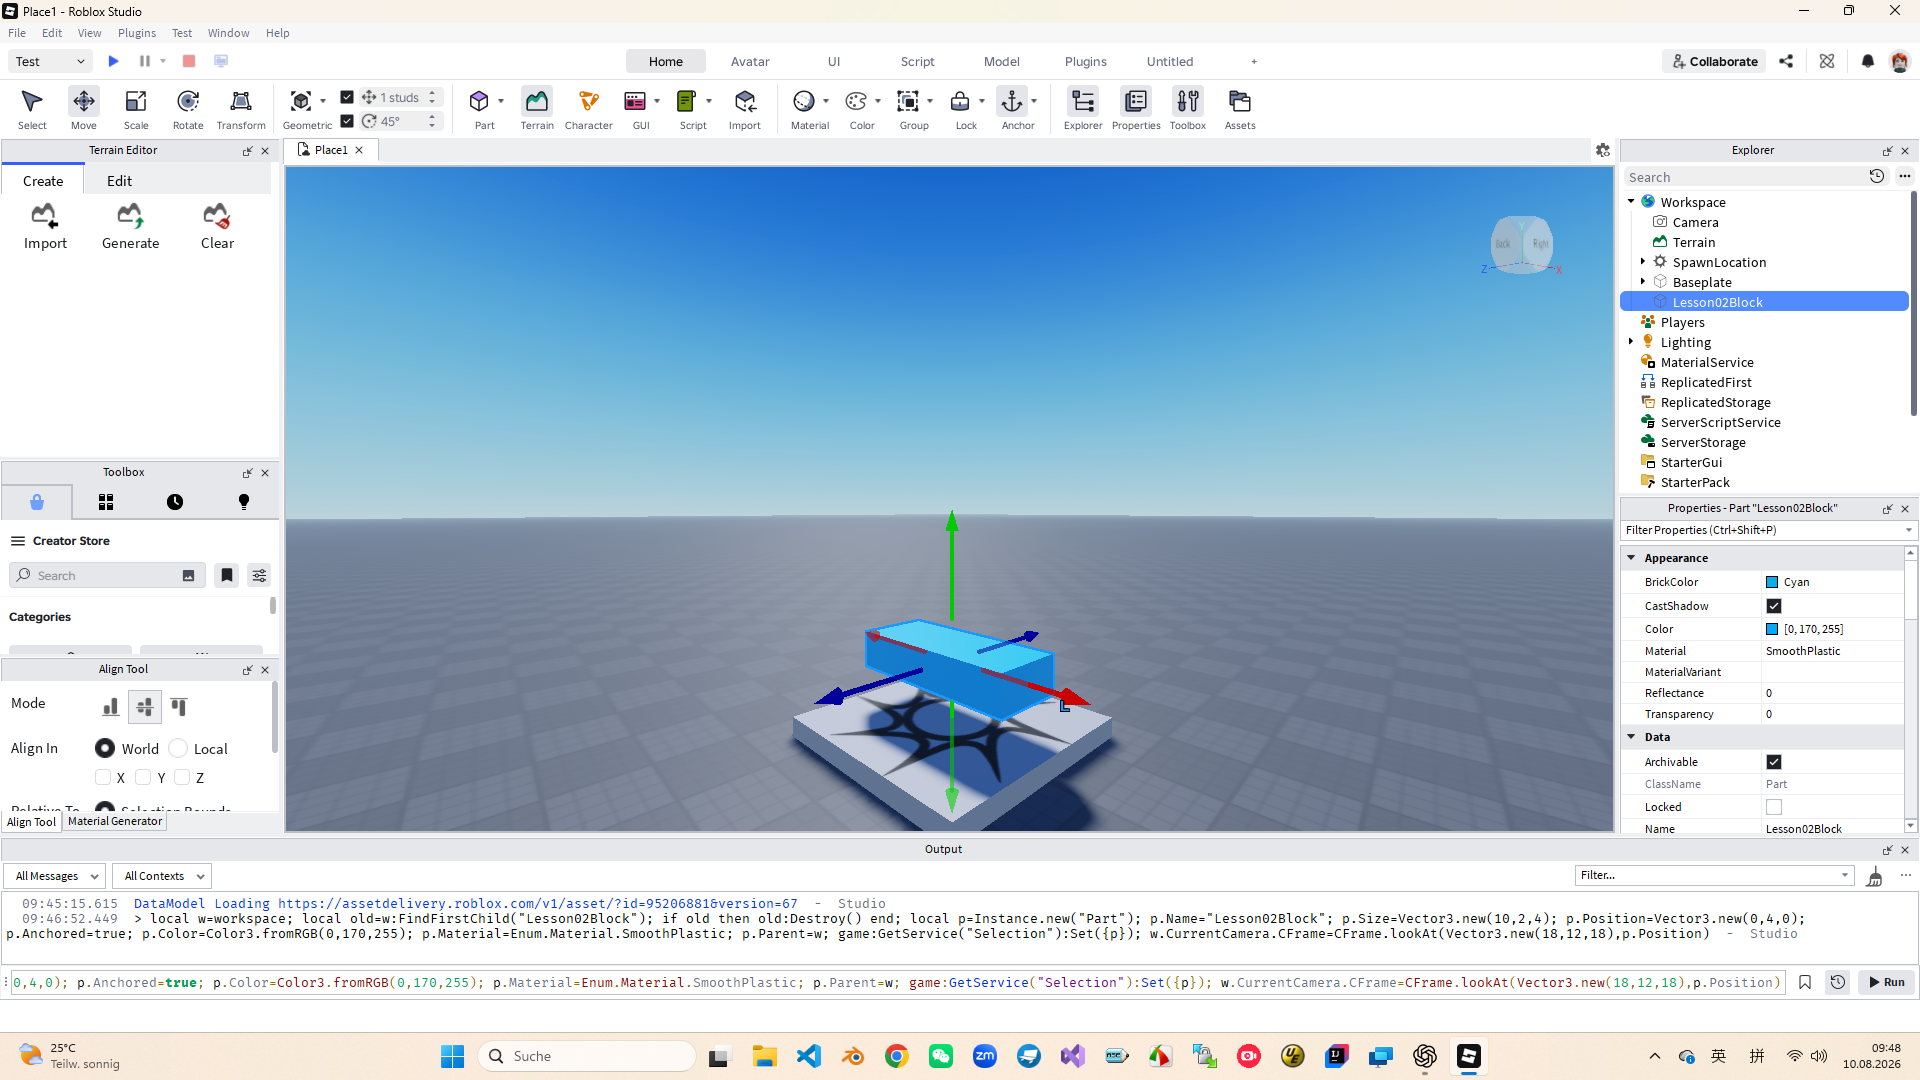Clear terrain in Terrain Editor
The image size is (1920, 1080).
(217, 227)
